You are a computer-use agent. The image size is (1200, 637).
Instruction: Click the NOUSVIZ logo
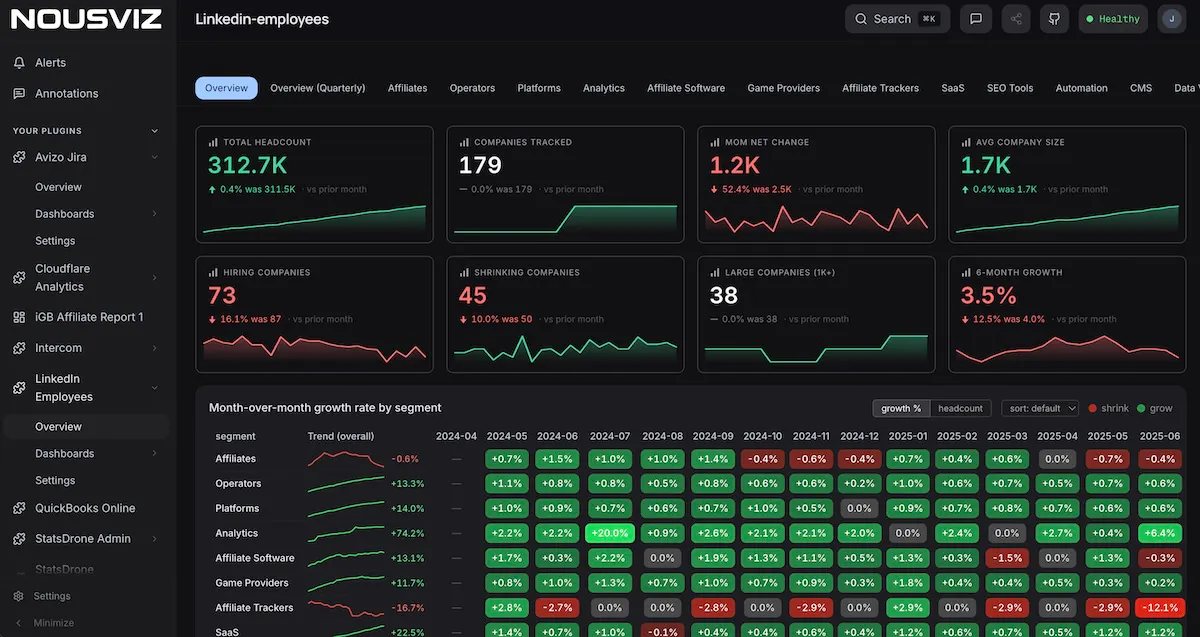point(87,19)
